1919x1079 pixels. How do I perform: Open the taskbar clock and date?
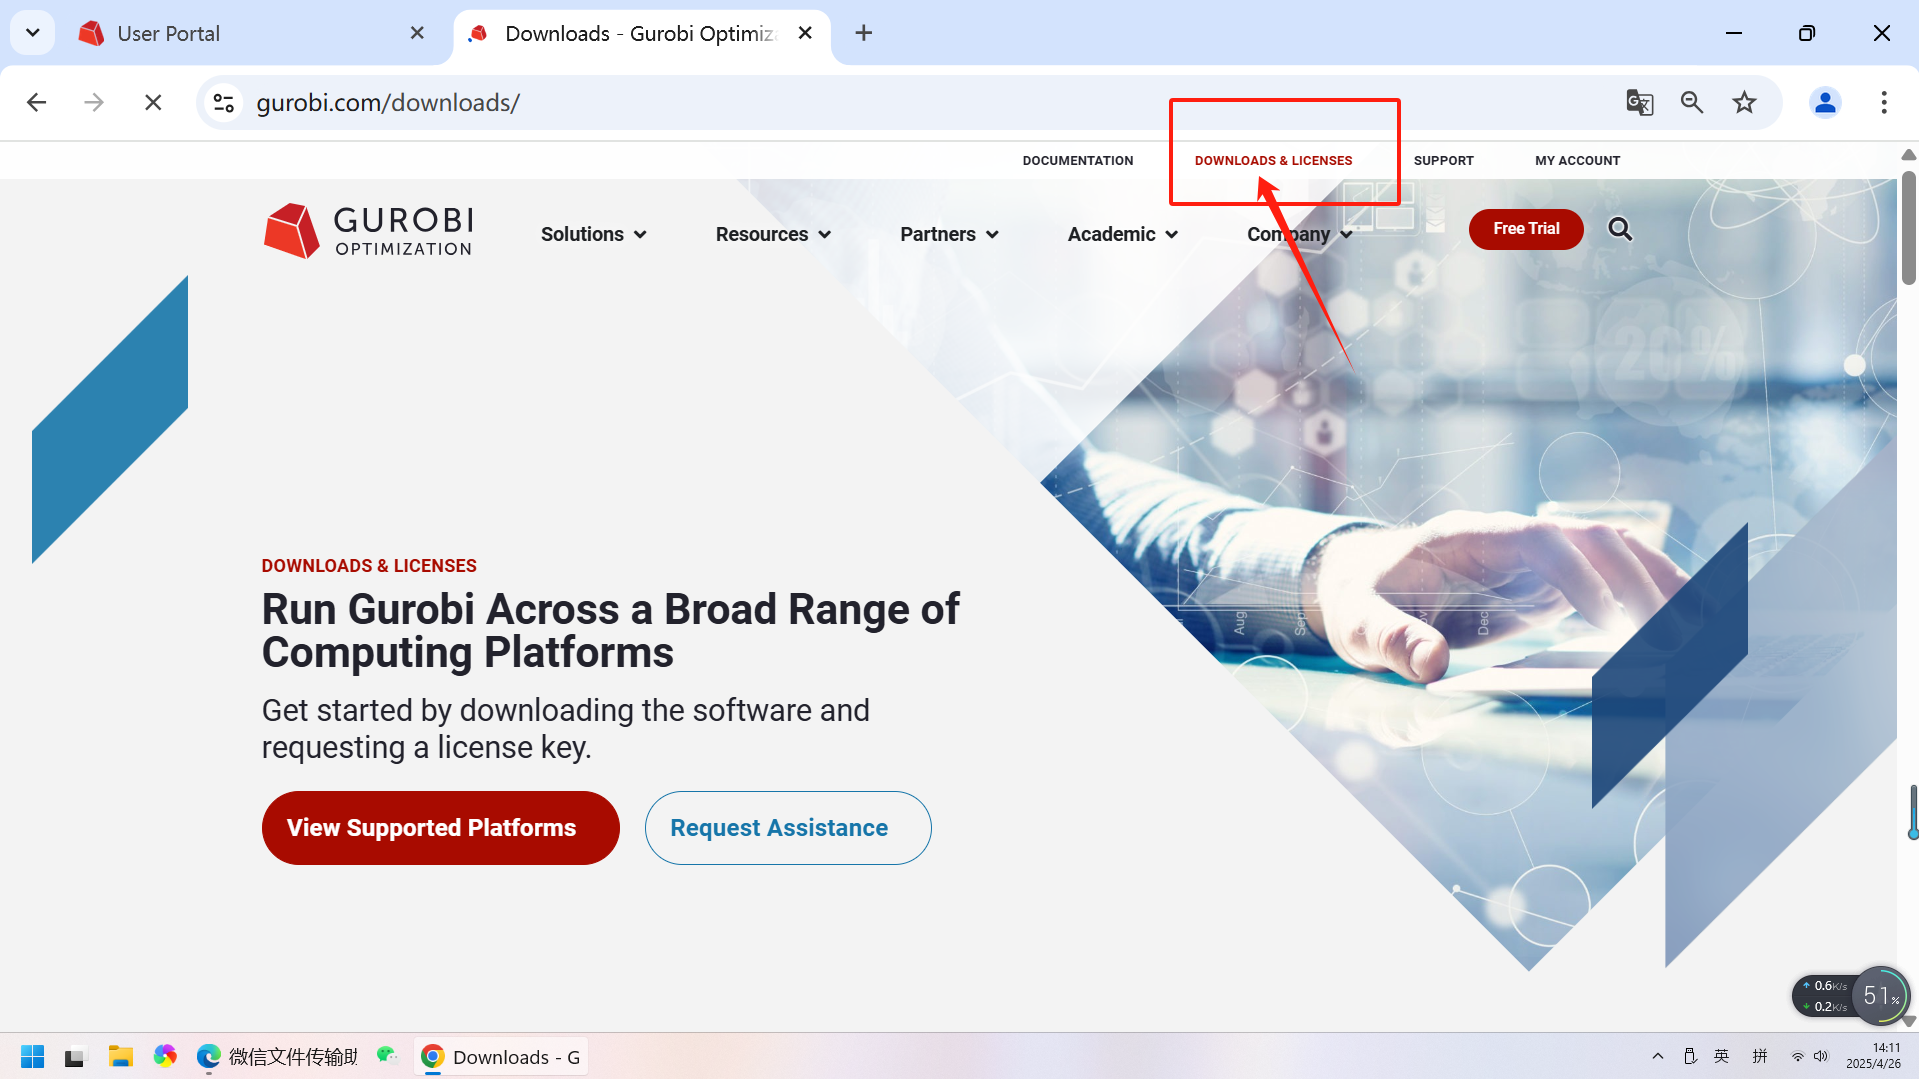coord(1873,1056)
